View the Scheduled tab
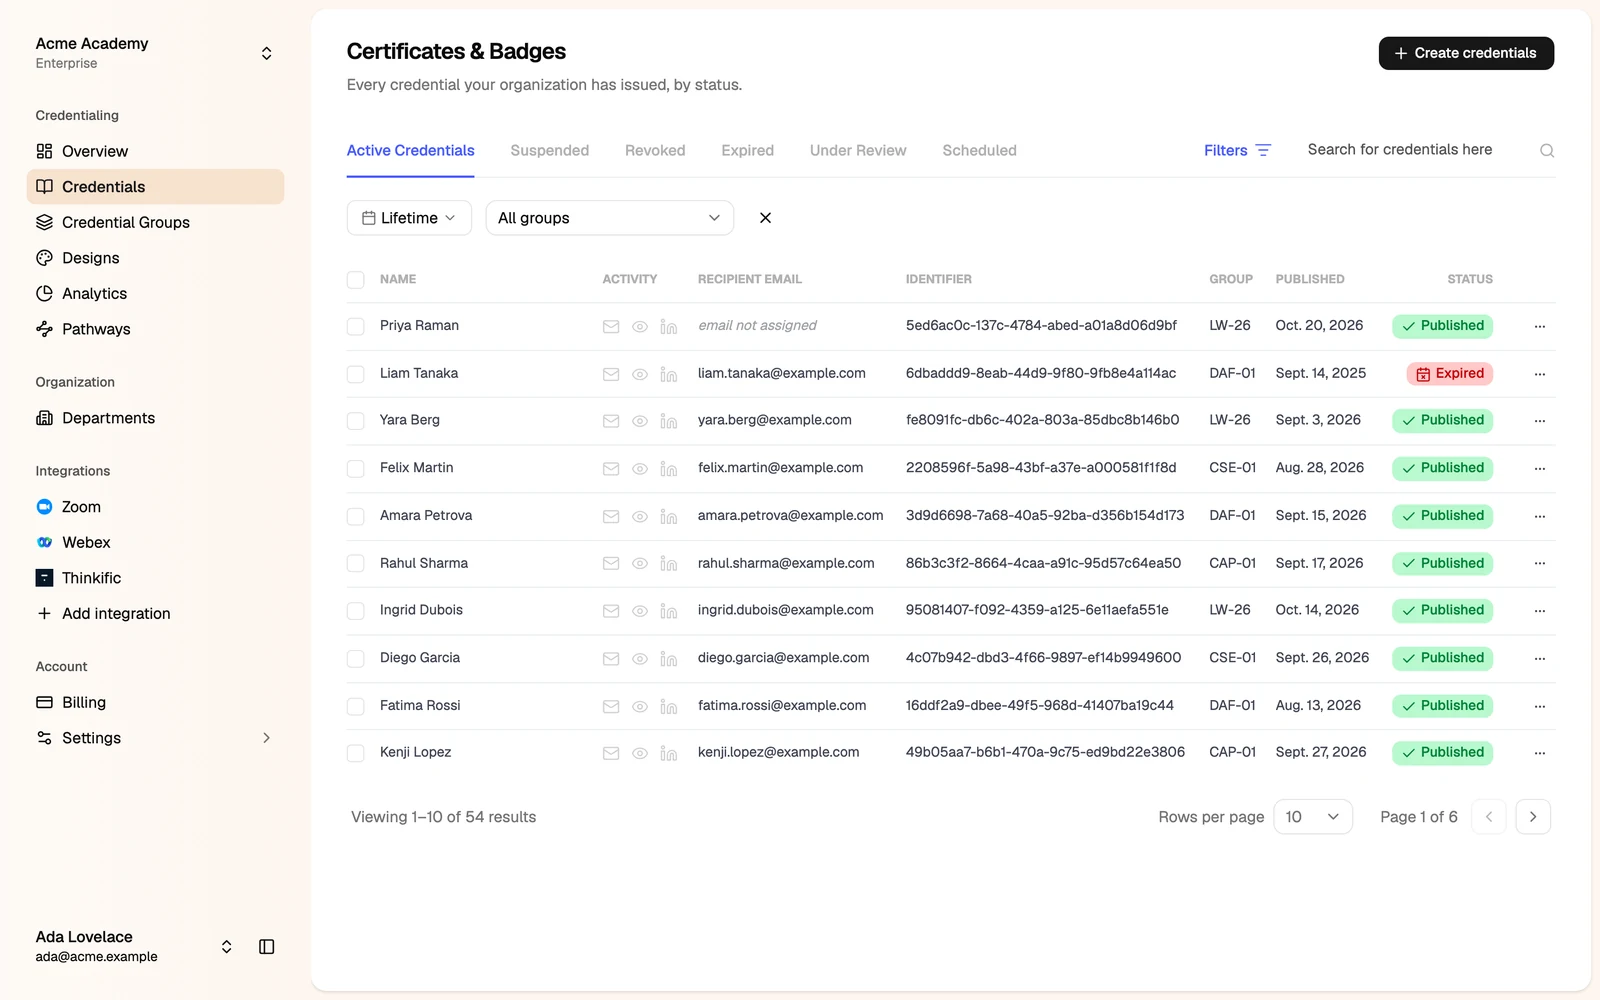This screenshot has width=1600, height=1000. 979,151
